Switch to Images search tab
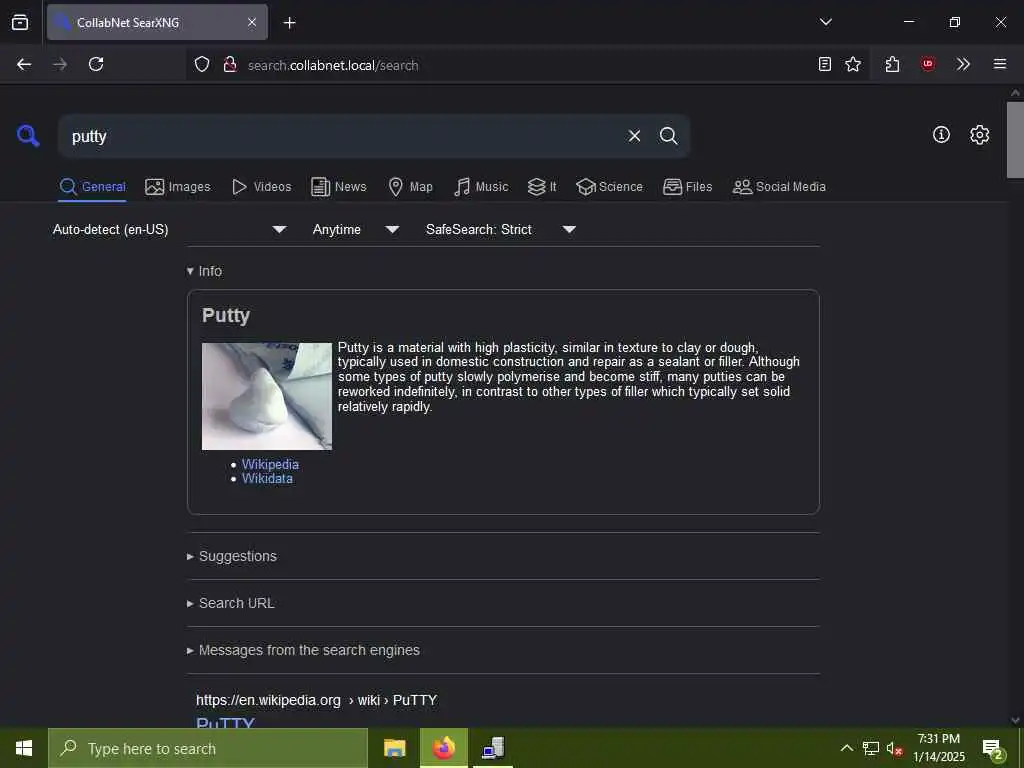1024x768 pixels. click(x=178, y=187)
